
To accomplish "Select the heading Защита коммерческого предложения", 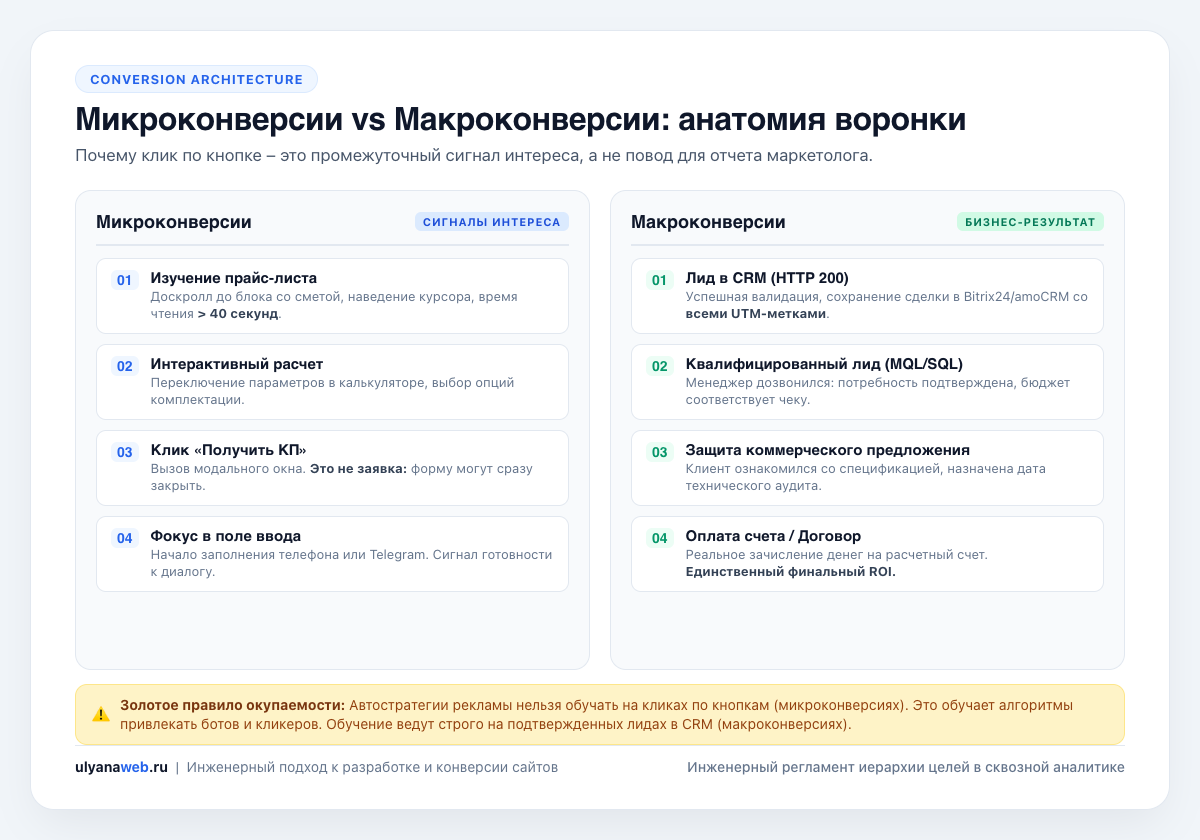I will pyautogui.click(x=827, y=450).
